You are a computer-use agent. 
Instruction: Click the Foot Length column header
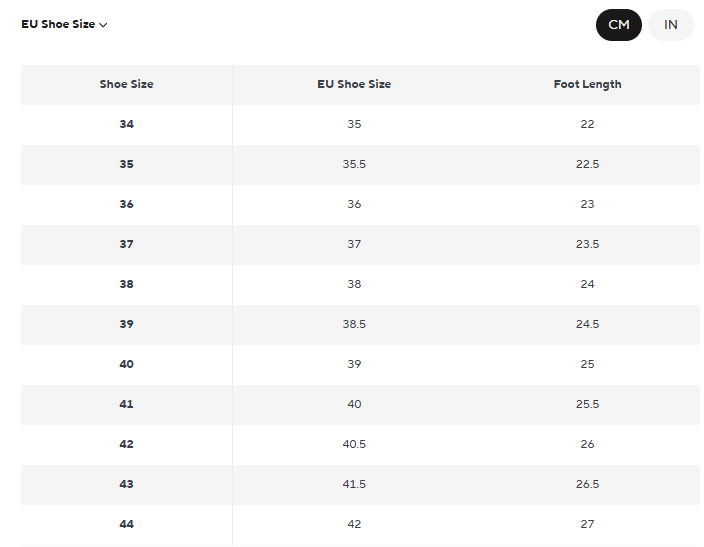[587, 84]
